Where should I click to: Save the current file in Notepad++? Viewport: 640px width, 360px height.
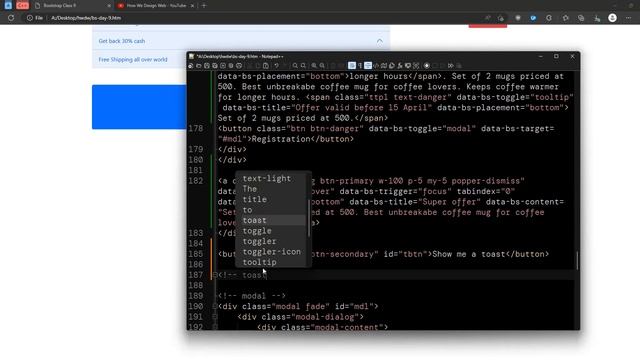(207, 66)
